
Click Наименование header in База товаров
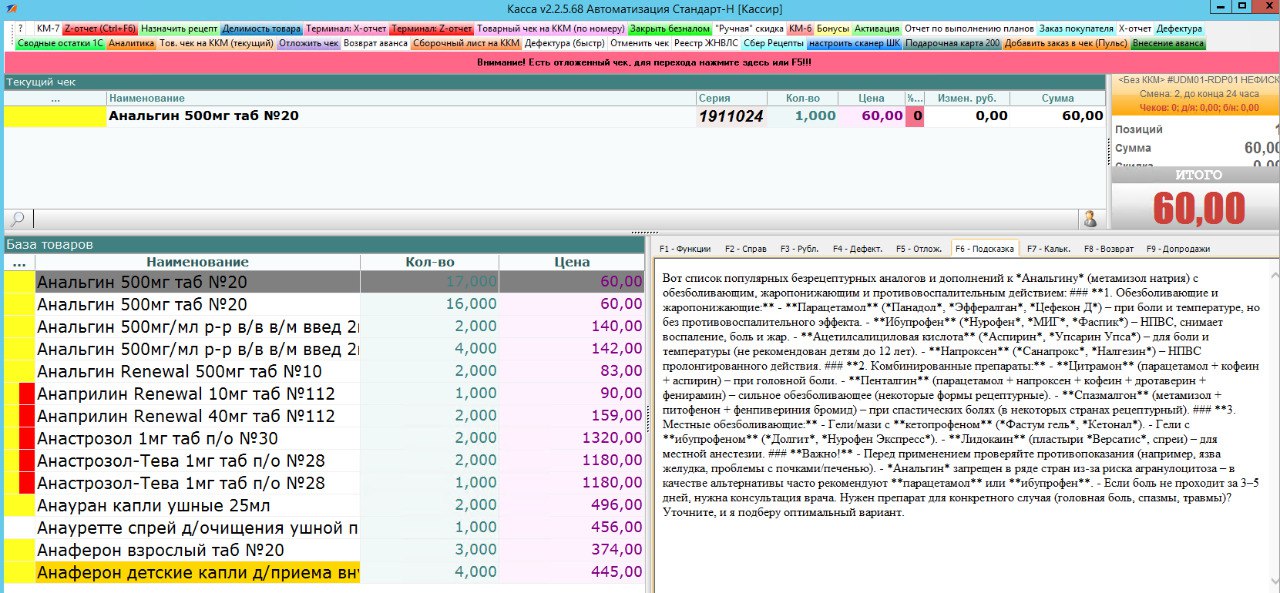point(197,262)
